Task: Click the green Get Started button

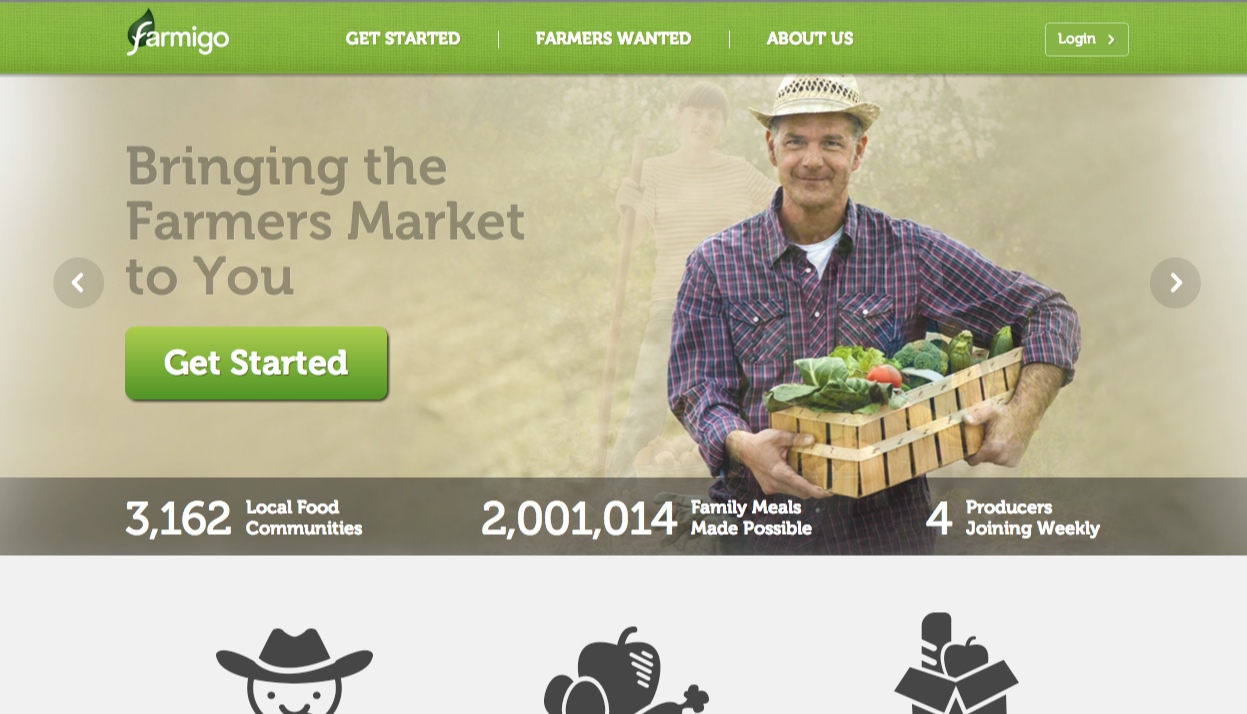Action: pos(256,363)
